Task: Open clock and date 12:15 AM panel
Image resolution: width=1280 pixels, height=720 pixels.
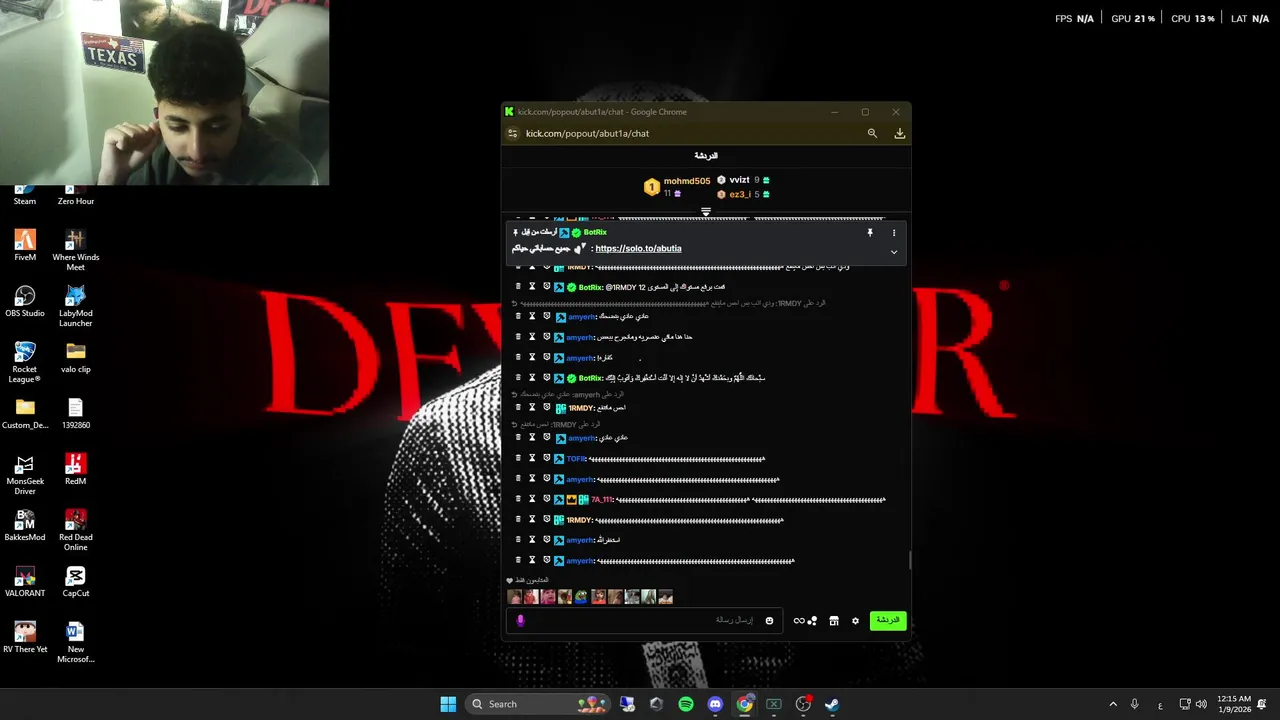Action: 1235,704
